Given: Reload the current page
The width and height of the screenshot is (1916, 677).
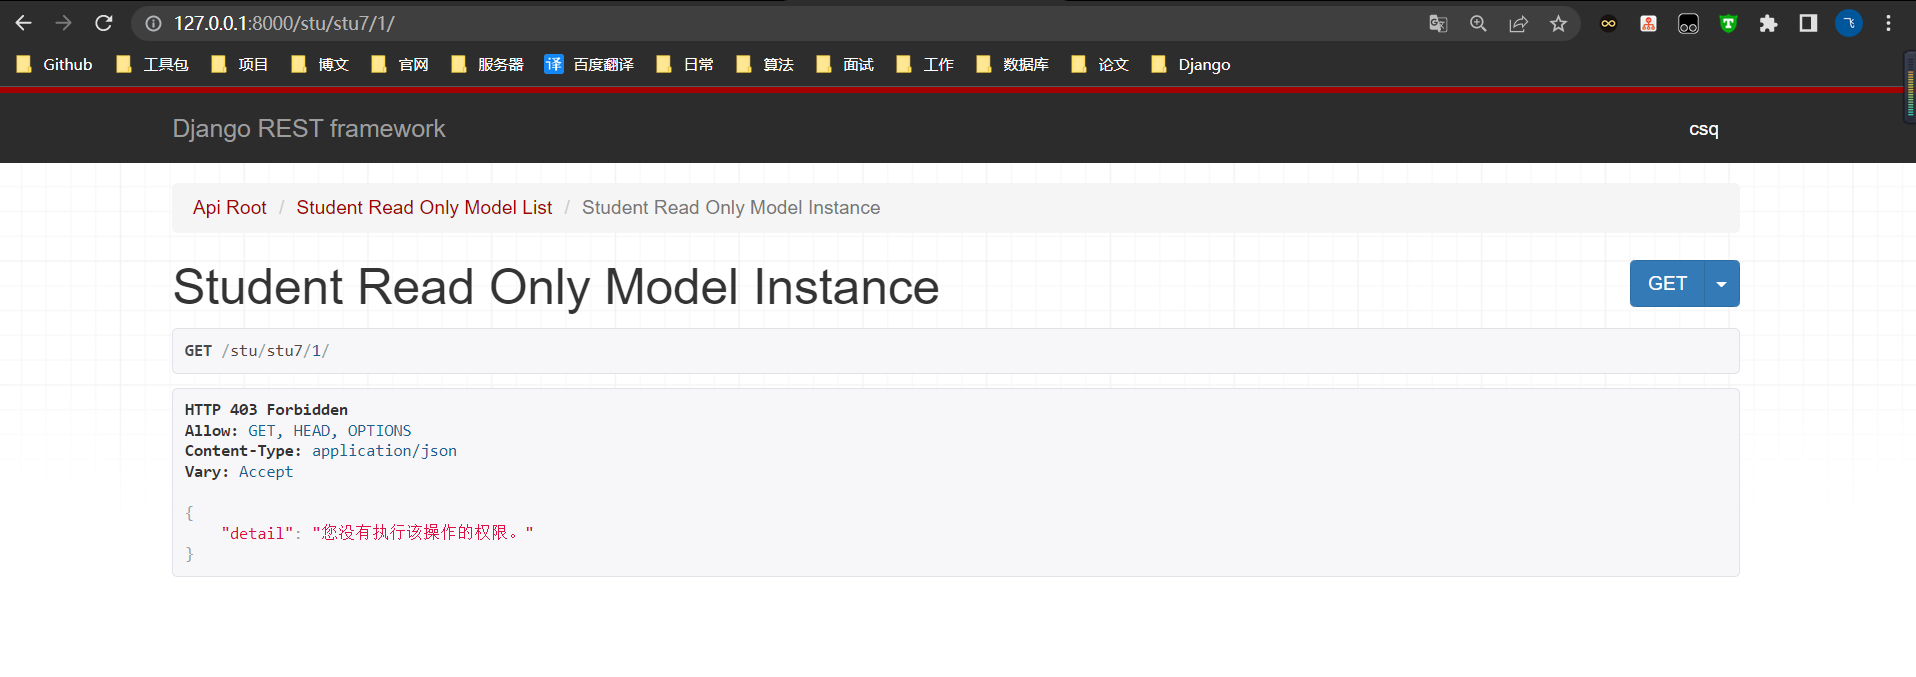Looking at the screenshot, I should (104, 23).
